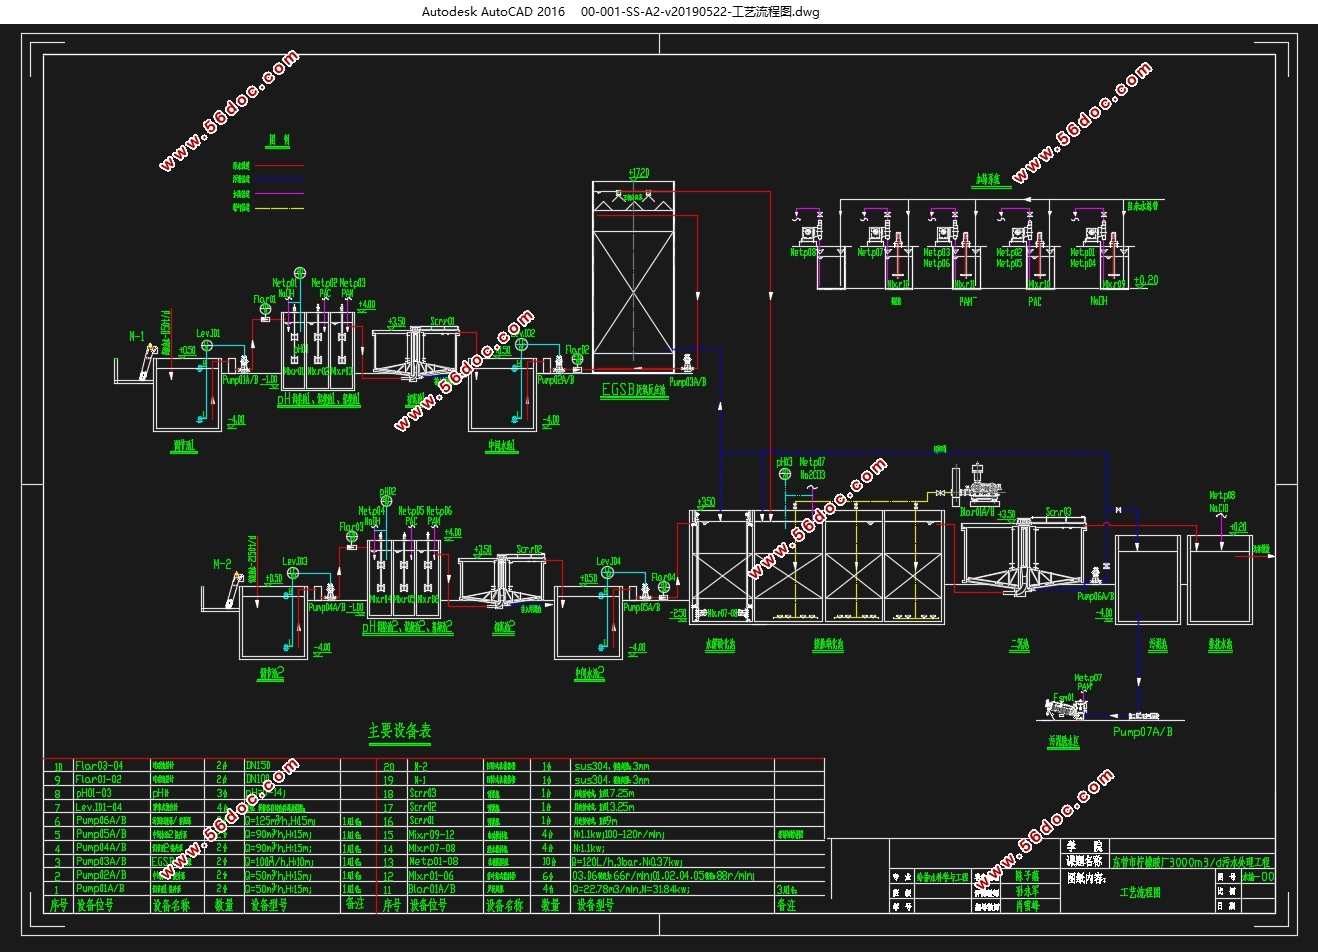Pick the Lev.I01 level gauge circle
1318x952 pixels.
click(x=207, y=344)
